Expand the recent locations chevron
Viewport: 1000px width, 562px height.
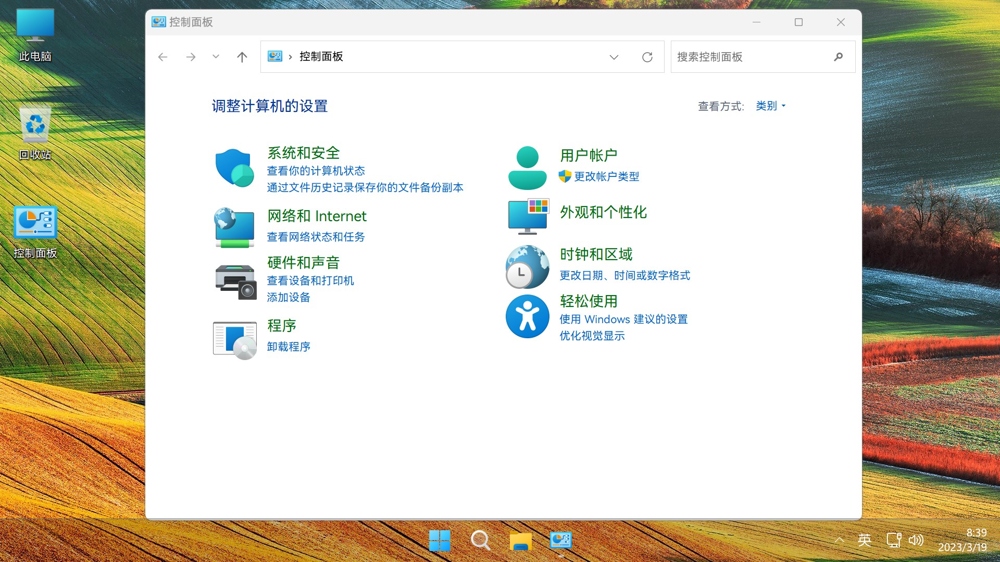[x=216, y=57]
